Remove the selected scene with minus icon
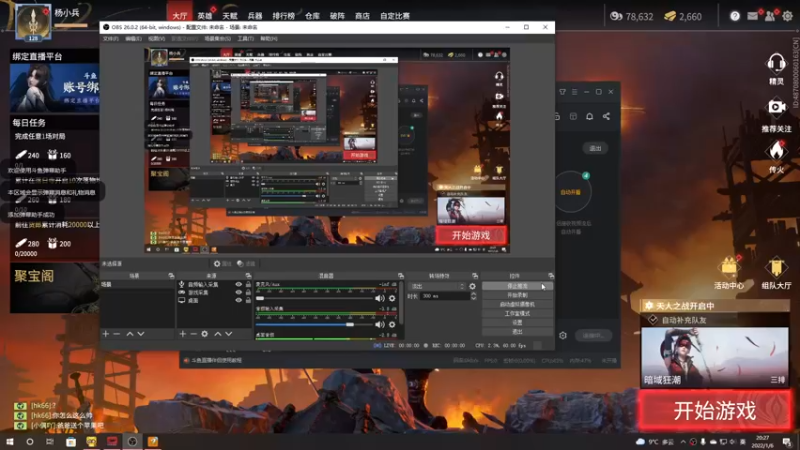The height and width of the screenshot is (450, 800). click(x=117, y=334)
